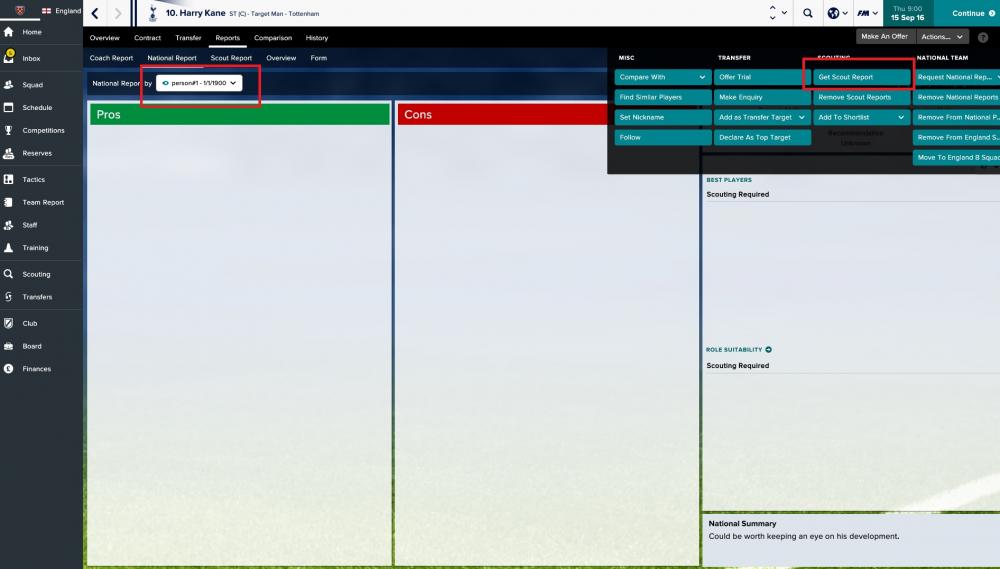Click the Tactics board icon
The height and width of the screenshot is (569, 1000).
pos(9,179)
